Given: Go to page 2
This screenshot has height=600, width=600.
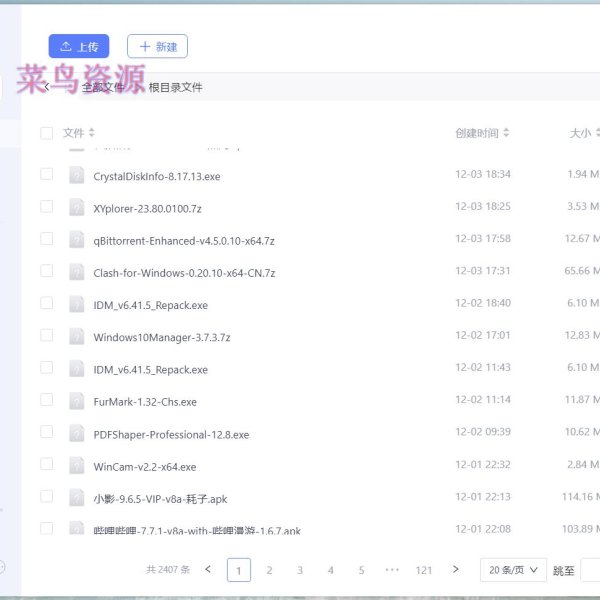Looking at the screenshot, I should pos(269,570).
